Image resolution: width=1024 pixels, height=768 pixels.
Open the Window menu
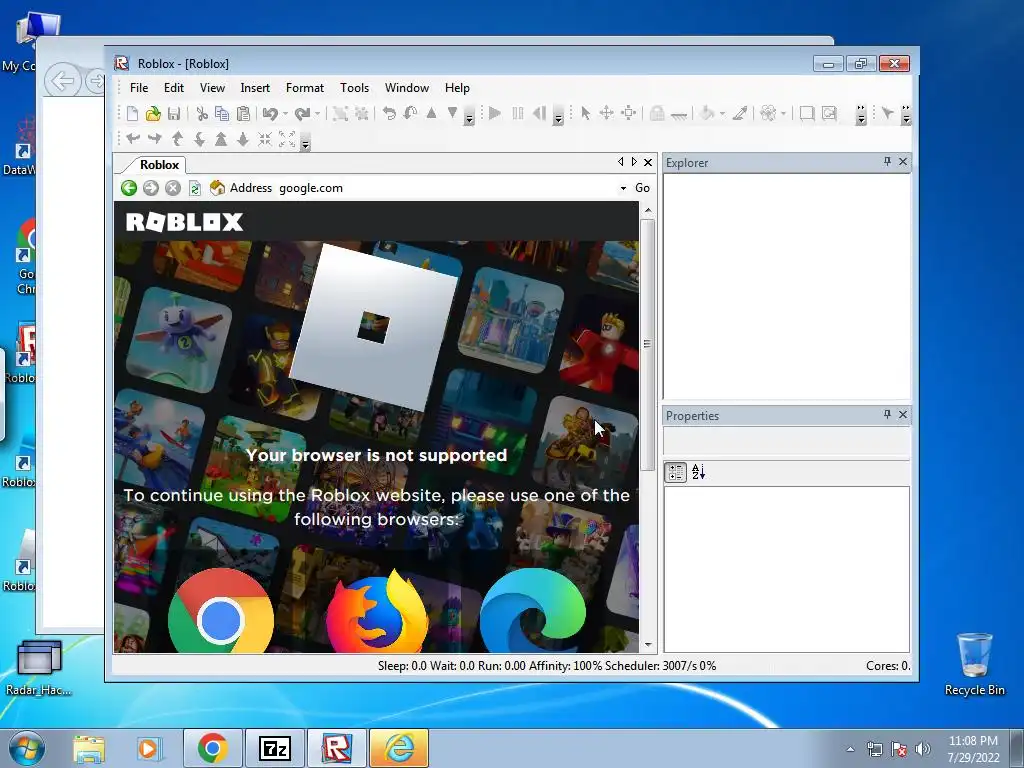[407, 88]
